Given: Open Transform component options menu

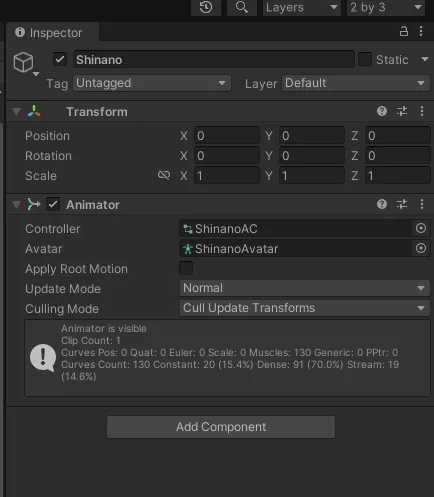Looking at the screenshot, I should (x=422, y=111).
